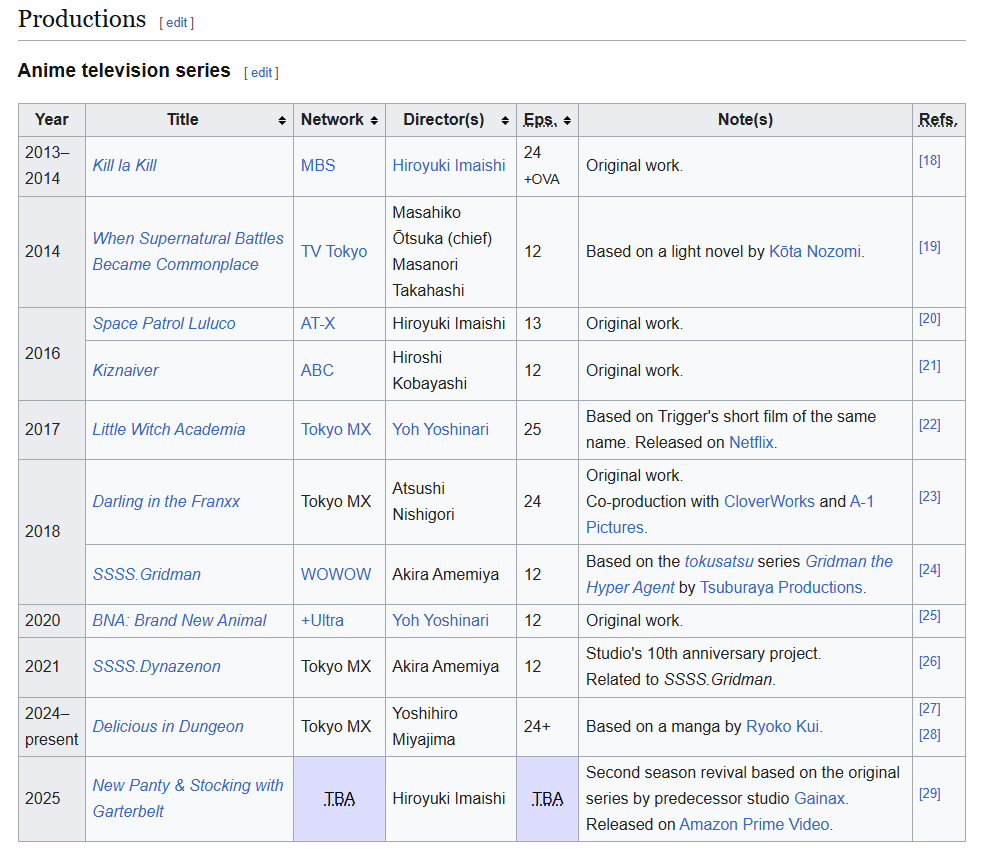The width and height of the screenshot is (990, 858).
Task: Sort table by Network column arrows
Action: click(x=374, y=121)
